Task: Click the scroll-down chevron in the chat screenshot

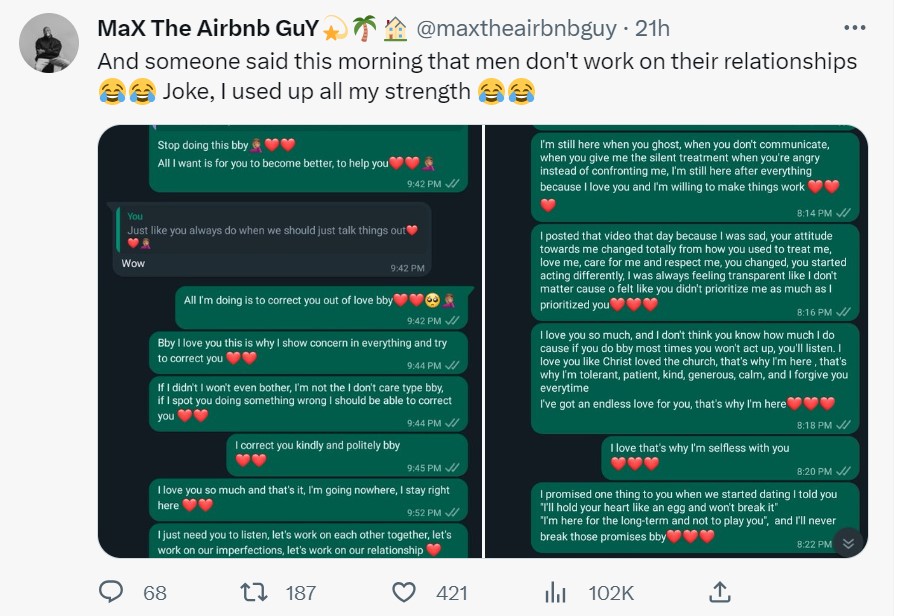Action: [x=848, y=543]
